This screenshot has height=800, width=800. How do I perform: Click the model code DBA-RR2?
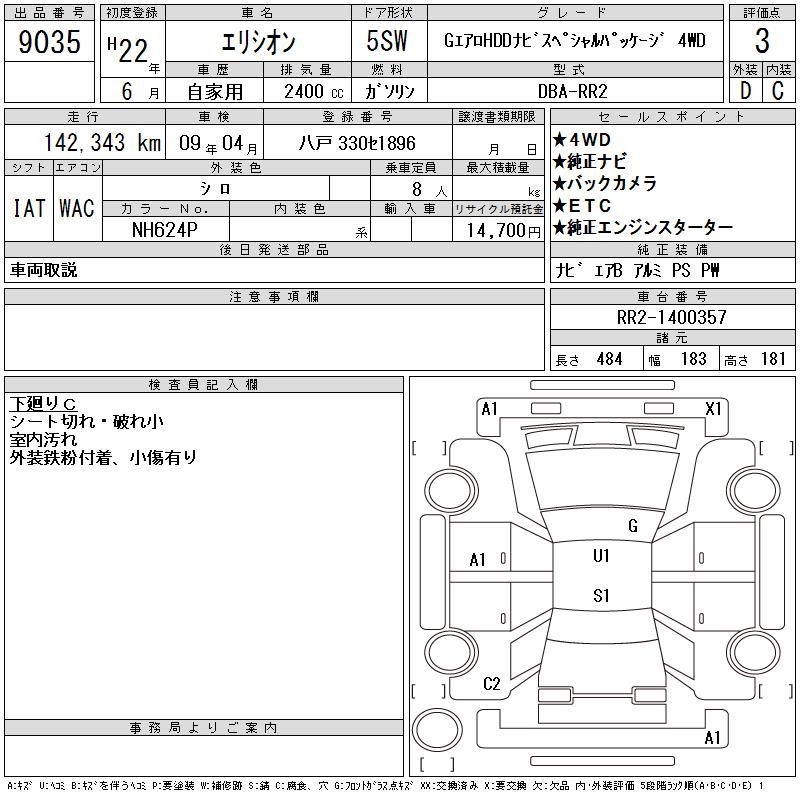(573, 91)
